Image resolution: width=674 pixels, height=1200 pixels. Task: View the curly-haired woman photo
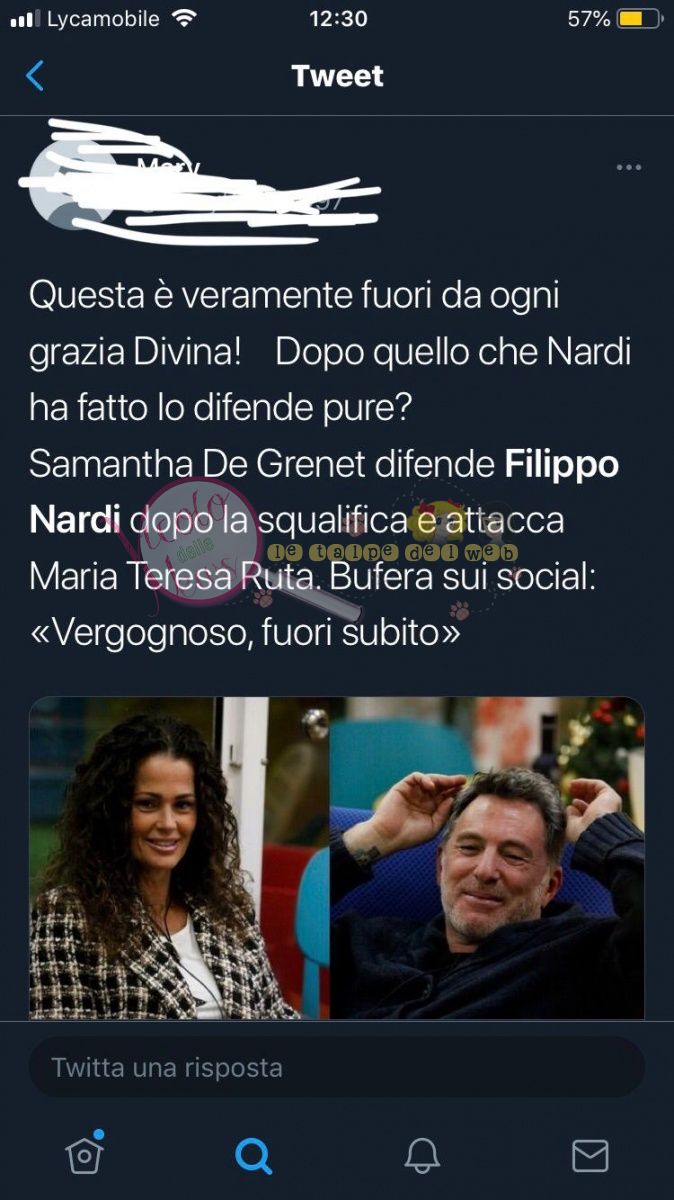179,858
